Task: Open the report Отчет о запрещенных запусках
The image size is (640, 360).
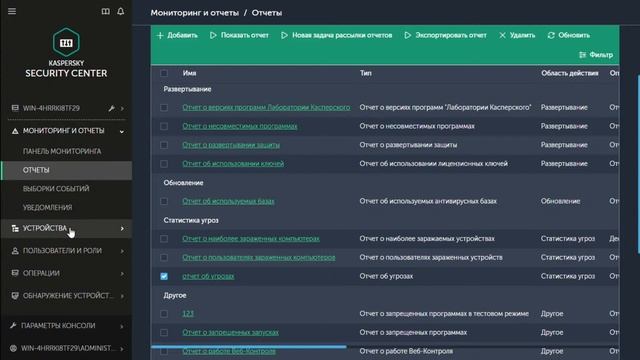Action: click(x=231, y=333)
